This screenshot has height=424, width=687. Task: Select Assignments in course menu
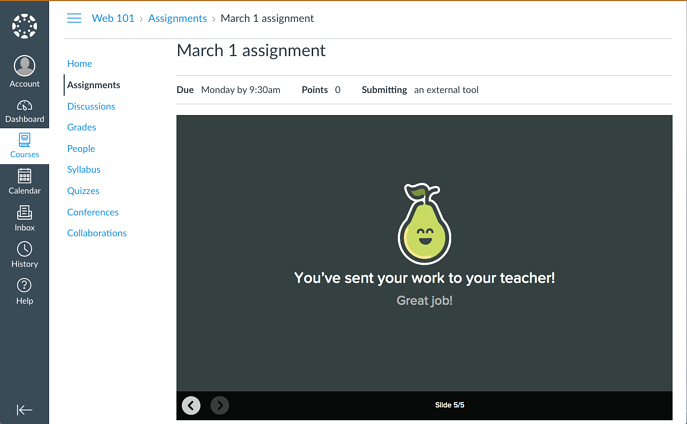click(93, 85)
